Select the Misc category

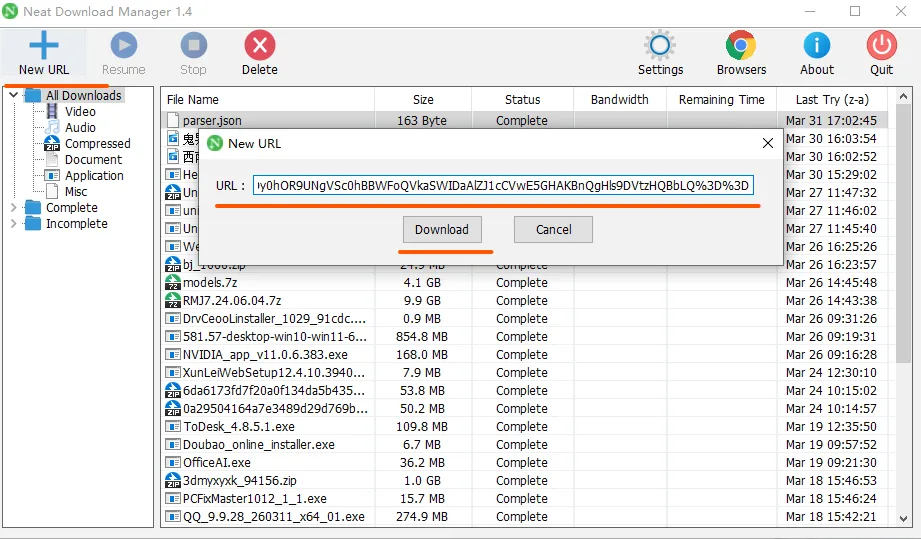click(76, 191)
